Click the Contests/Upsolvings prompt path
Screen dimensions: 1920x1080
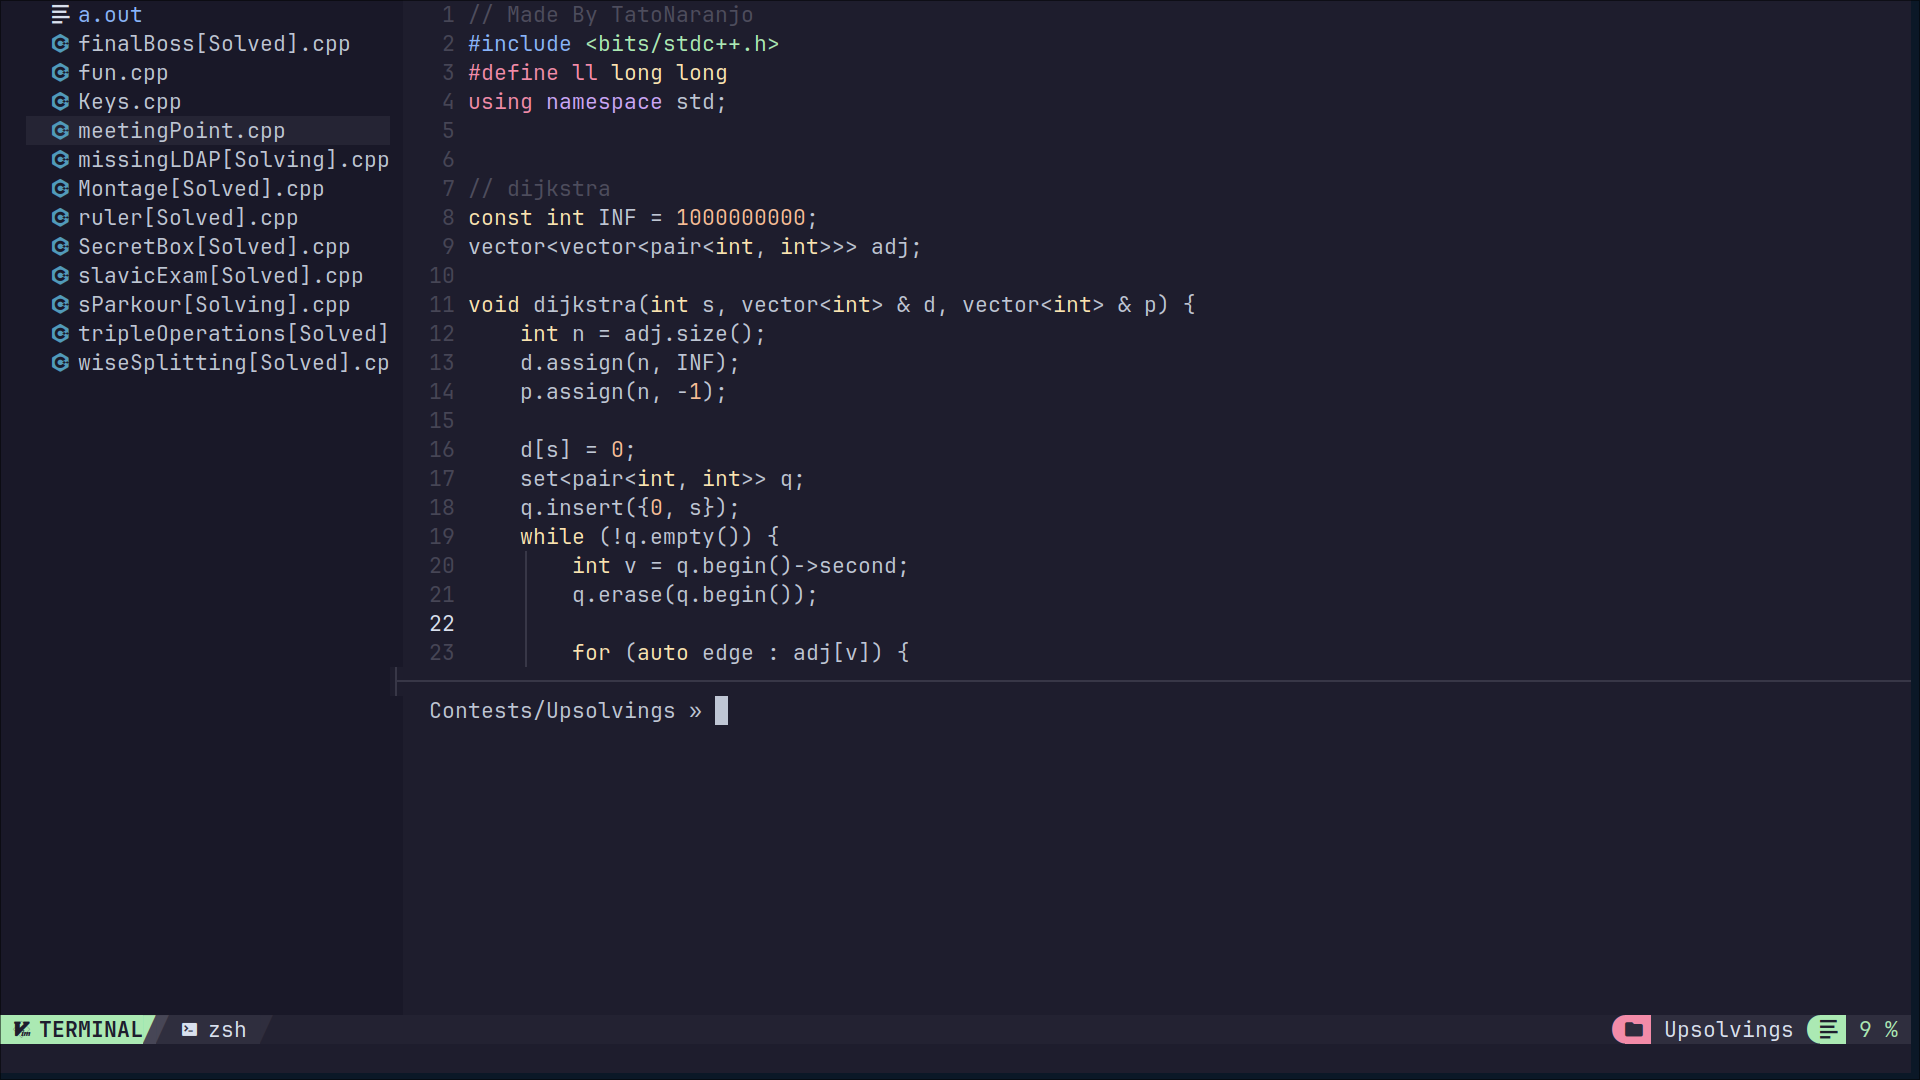pyautogui.click(x=552, y=711)
